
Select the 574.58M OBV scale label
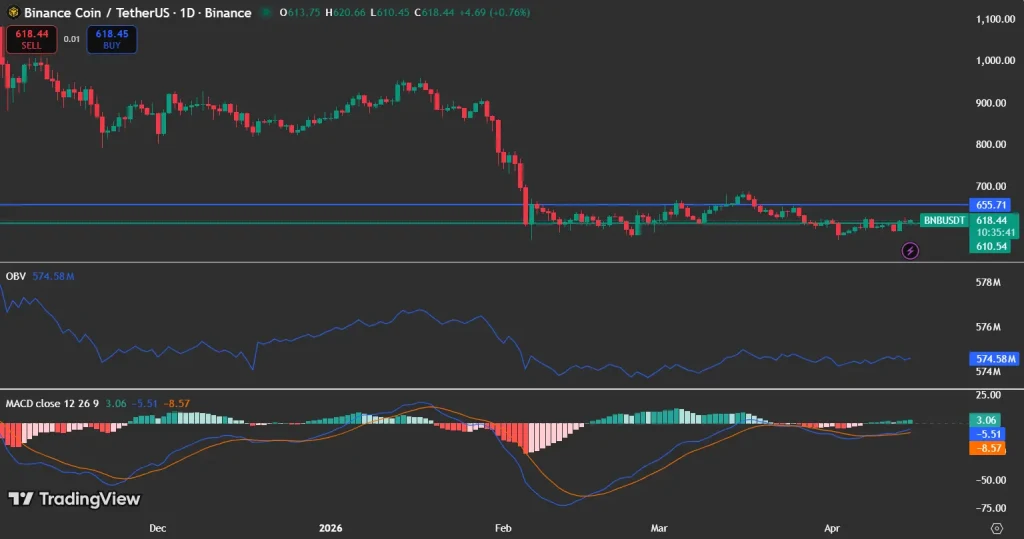pyautogui.click(x=994, y=359)
